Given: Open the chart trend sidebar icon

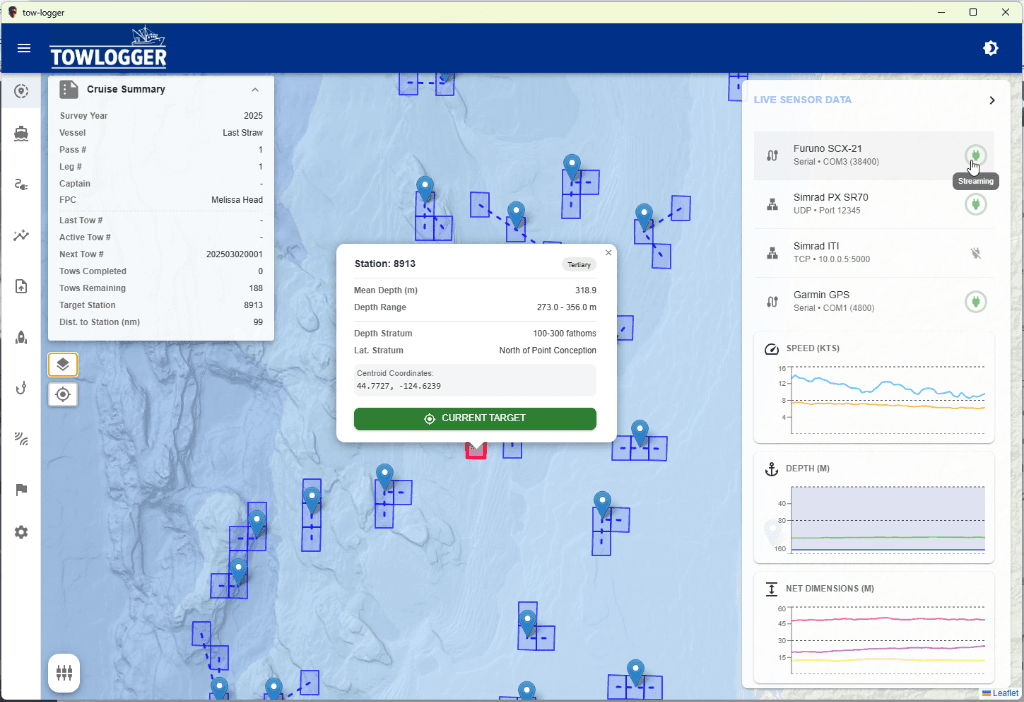Looking at the screenshot, I should 21,236.
